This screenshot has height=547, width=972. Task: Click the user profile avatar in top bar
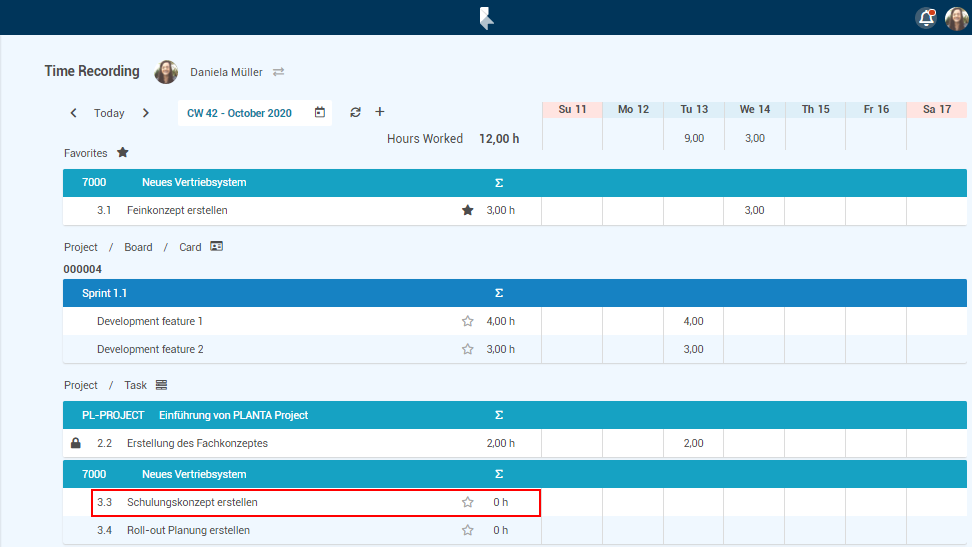(956, 18)
